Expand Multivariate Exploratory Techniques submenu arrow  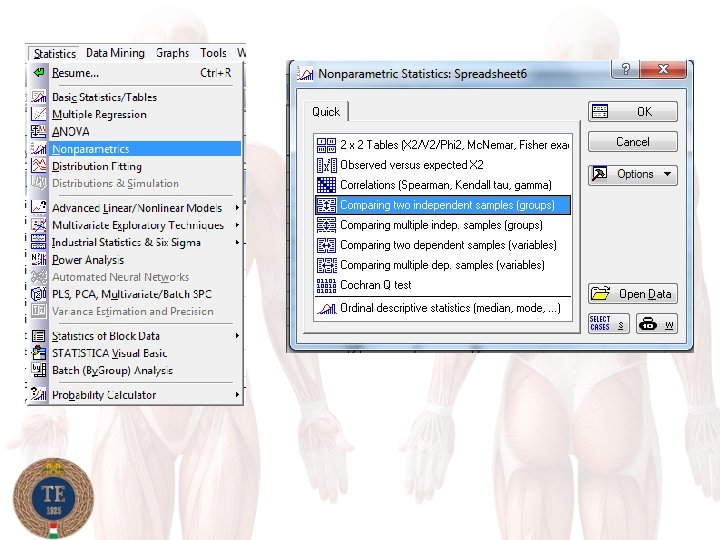click(237, 225)
